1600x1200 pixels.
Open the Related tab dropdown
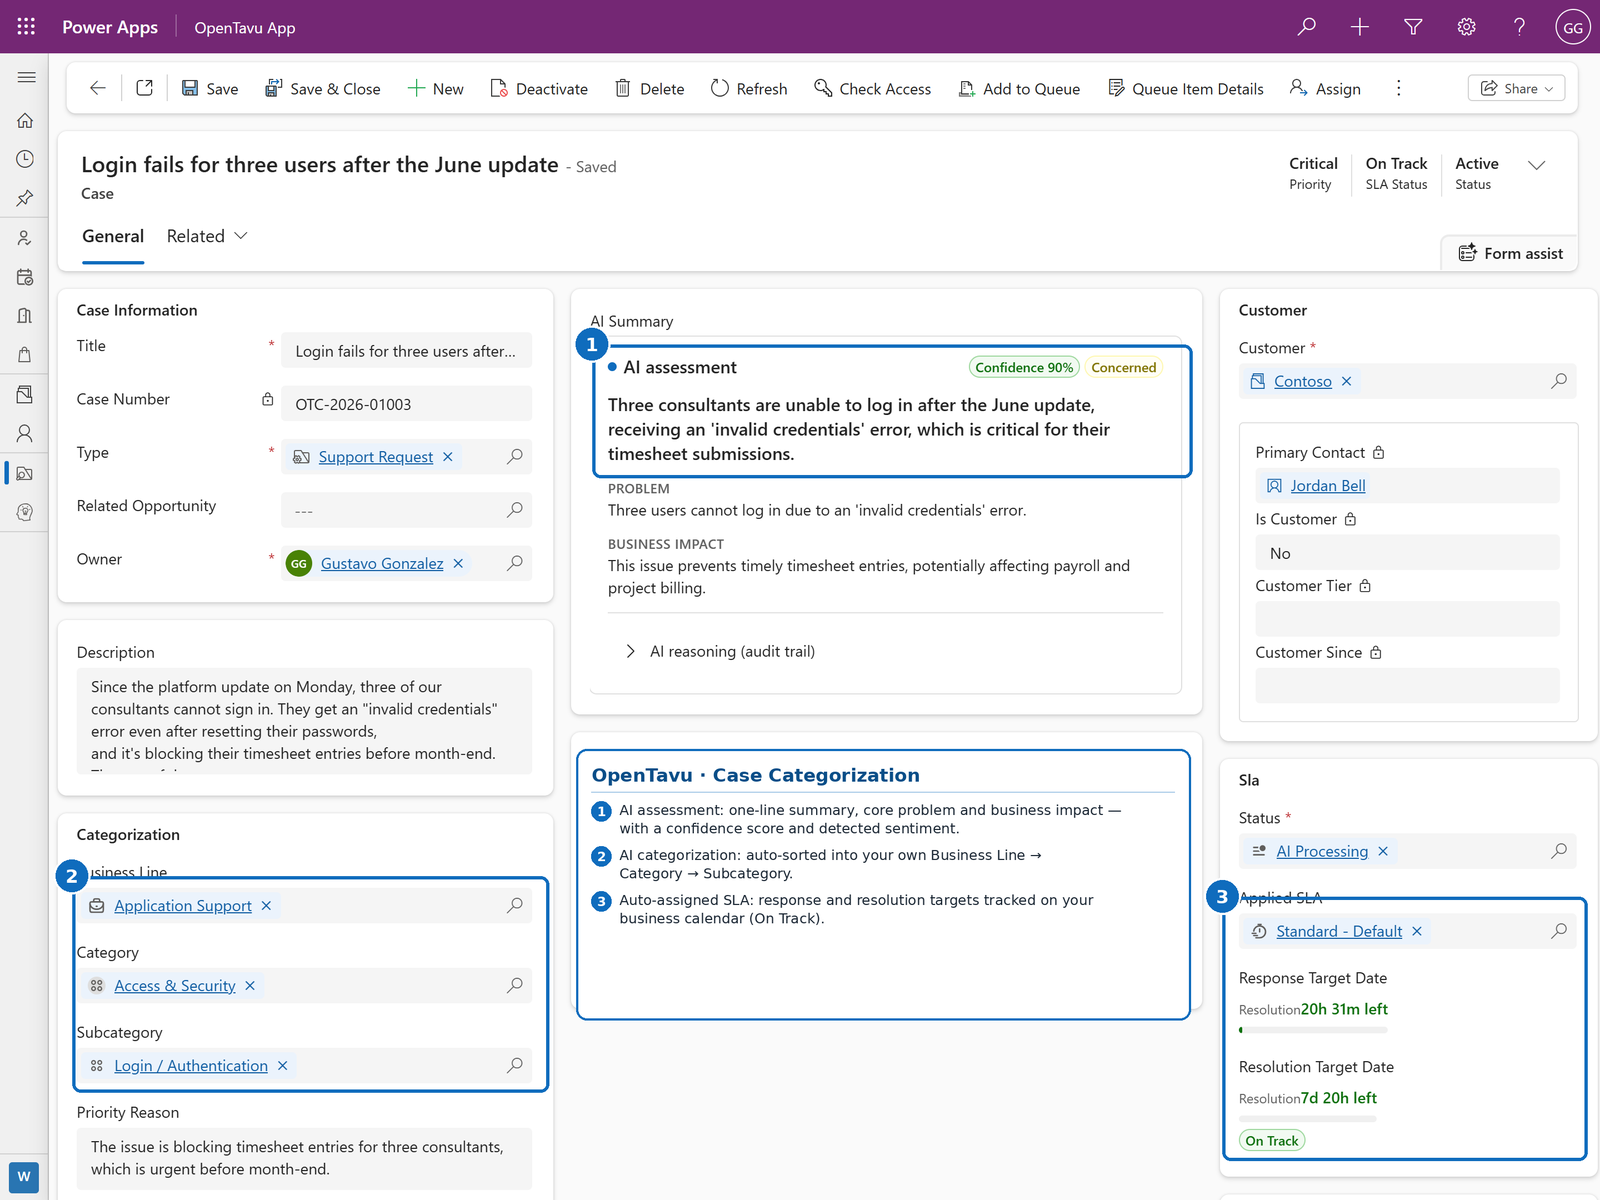tap(207, 237)
